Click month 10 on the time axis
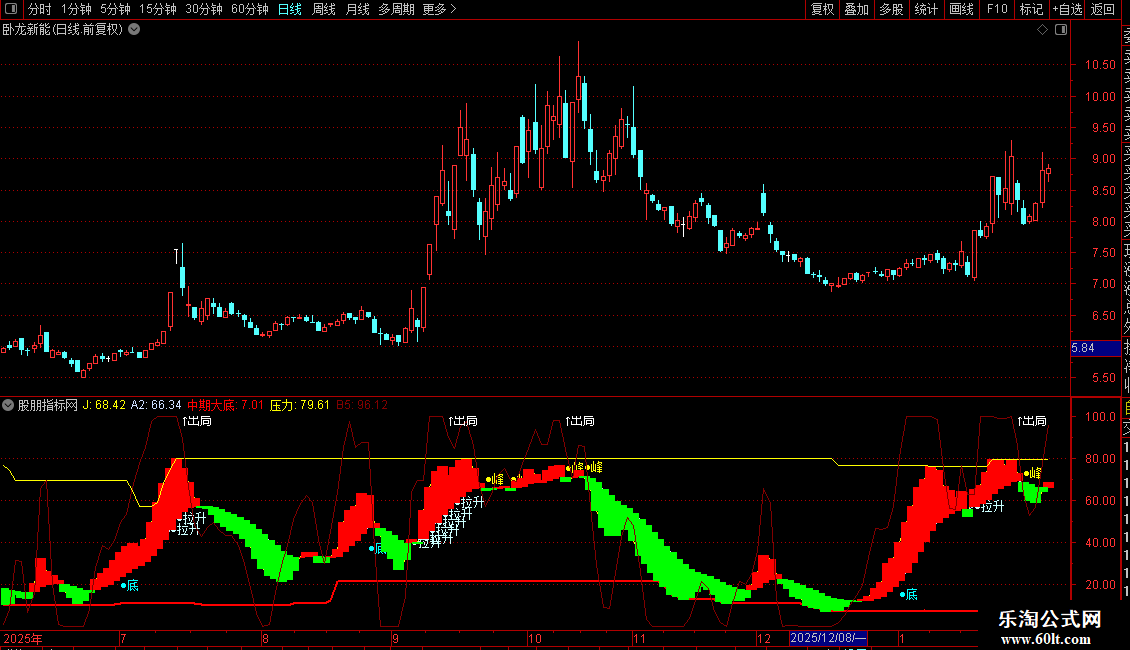Viewport: 1130px width, 650px height. click(x=534, y=638)
